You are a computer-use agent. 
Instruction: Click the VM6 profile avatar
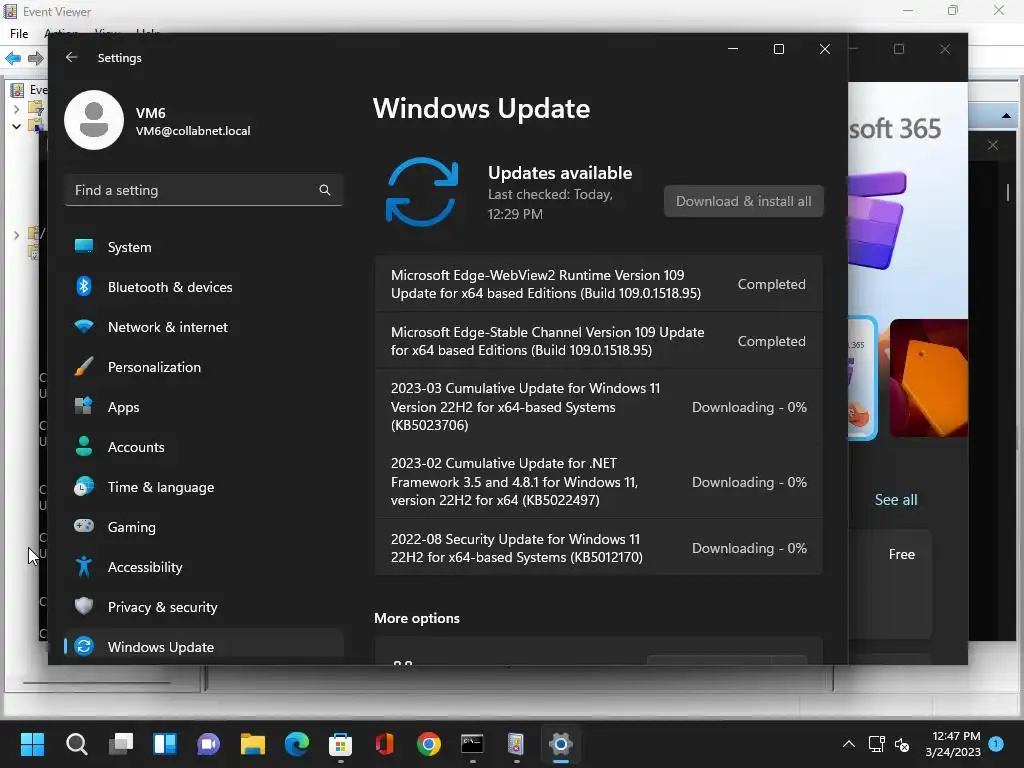[94, 120]
